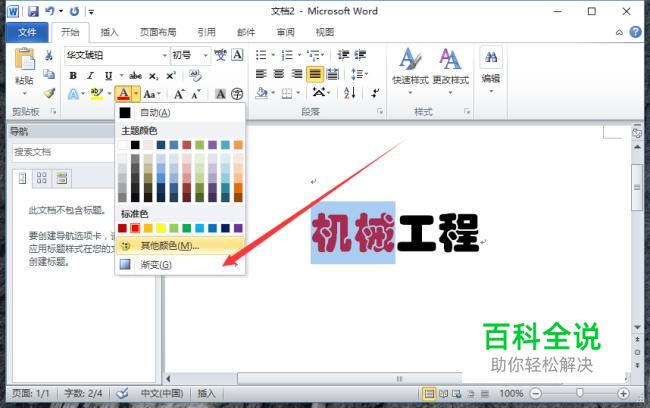Image resolution: width=650 pixels, height=408 pixels.
Task: Click the Word Help question mark icon
Action: 635,32
